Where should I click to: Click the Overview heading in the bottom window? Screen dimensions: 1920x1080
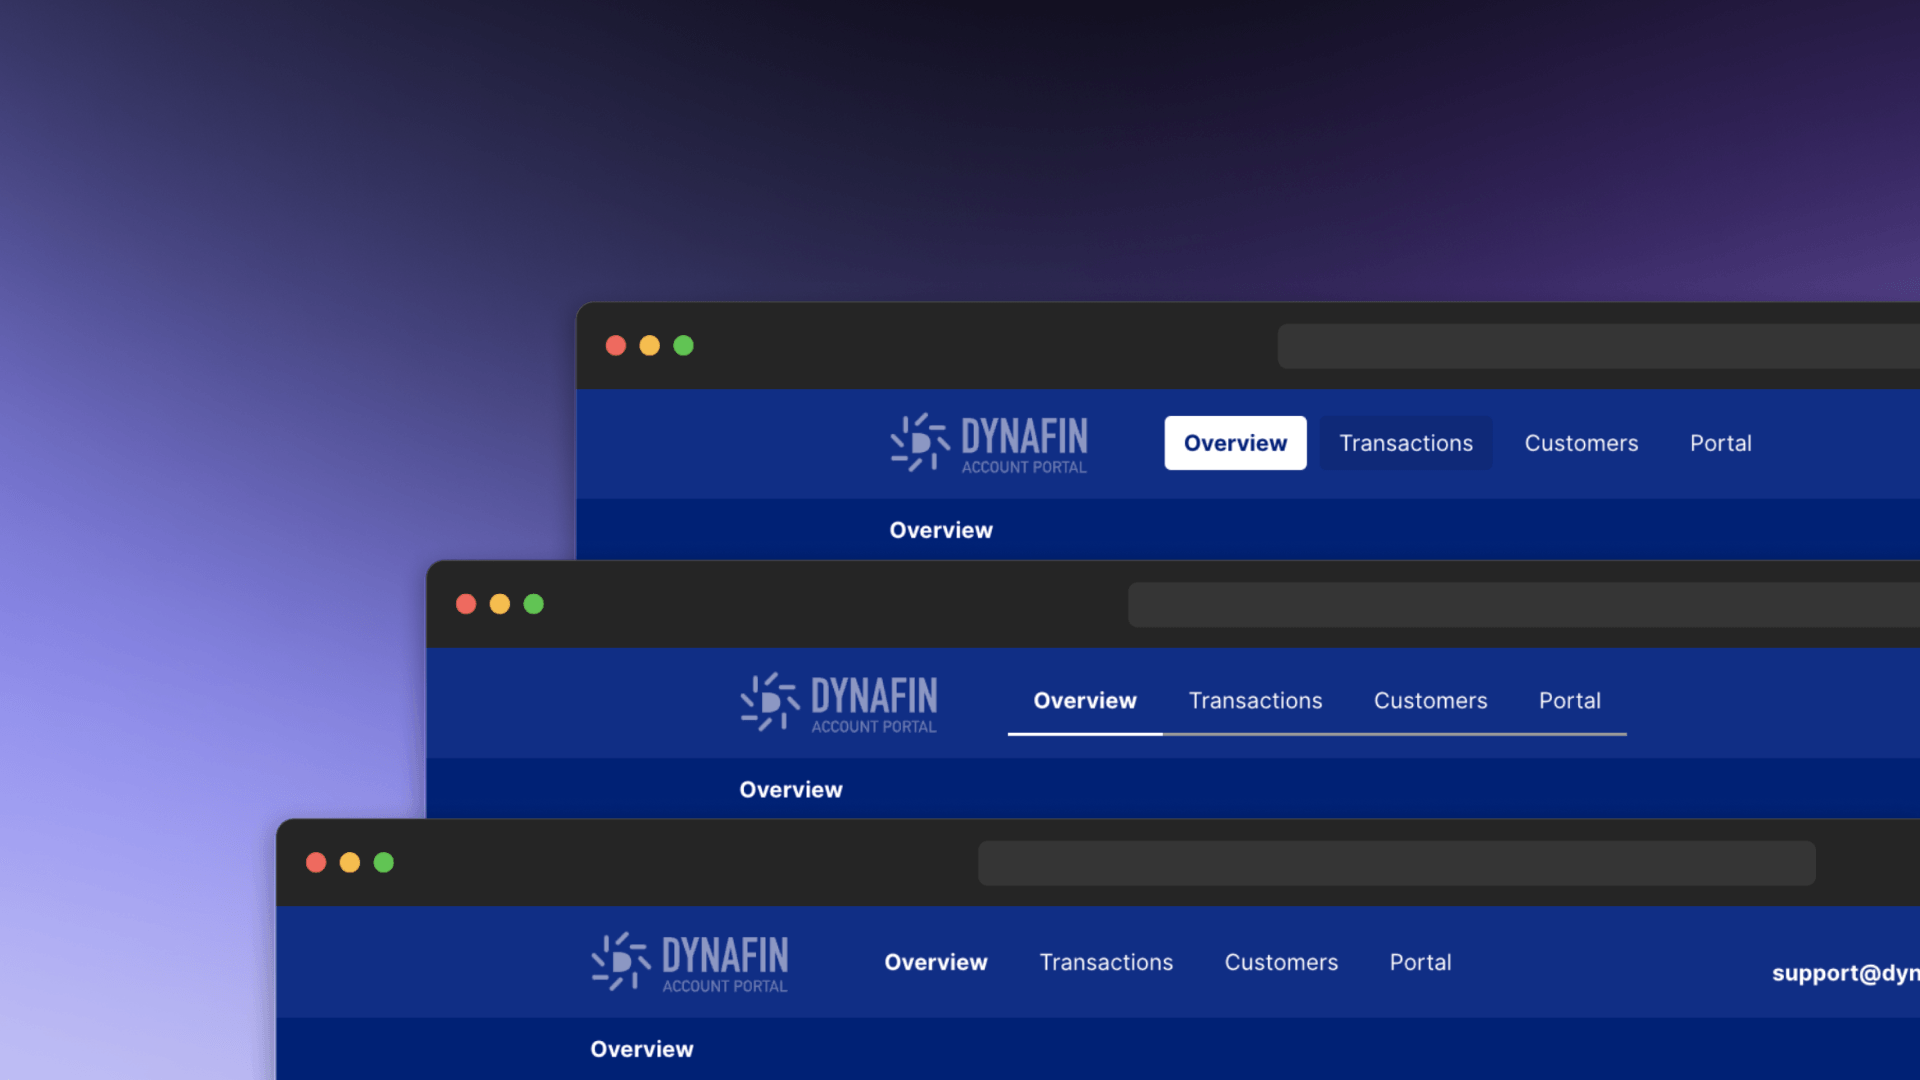[x=640, y=1050]
